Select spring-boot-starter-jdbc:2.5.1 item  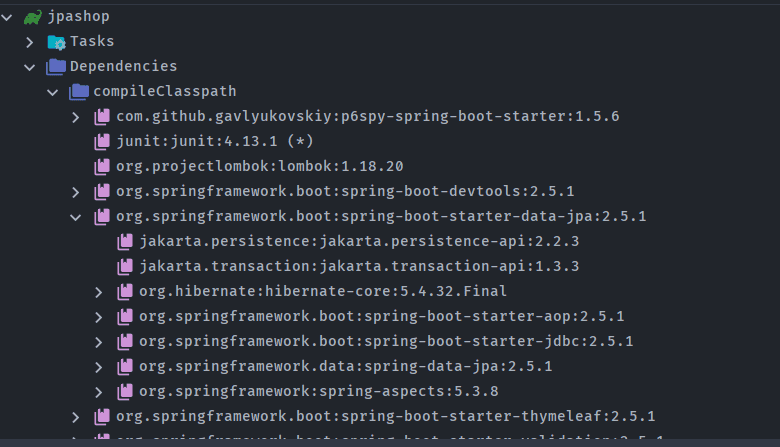[x=386, y=341]
